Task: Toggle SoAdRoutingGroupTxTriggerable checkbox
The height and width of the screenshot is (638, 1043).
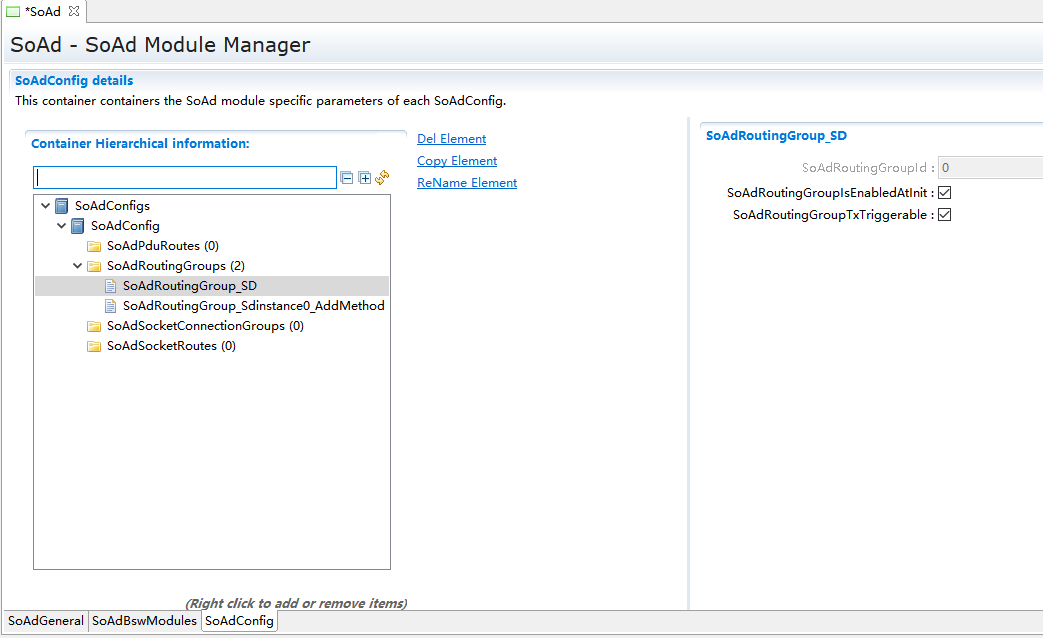Action: 944,214
